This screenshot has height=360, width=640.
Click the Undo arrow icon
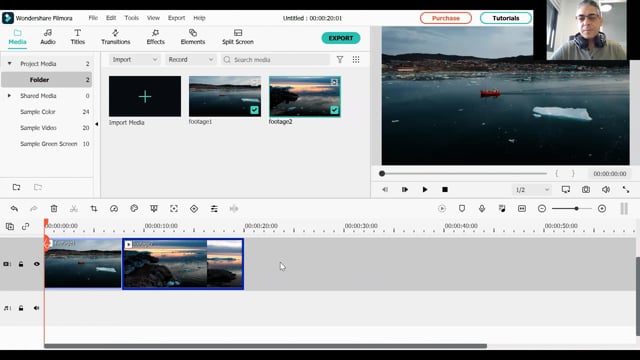[14, 209]
